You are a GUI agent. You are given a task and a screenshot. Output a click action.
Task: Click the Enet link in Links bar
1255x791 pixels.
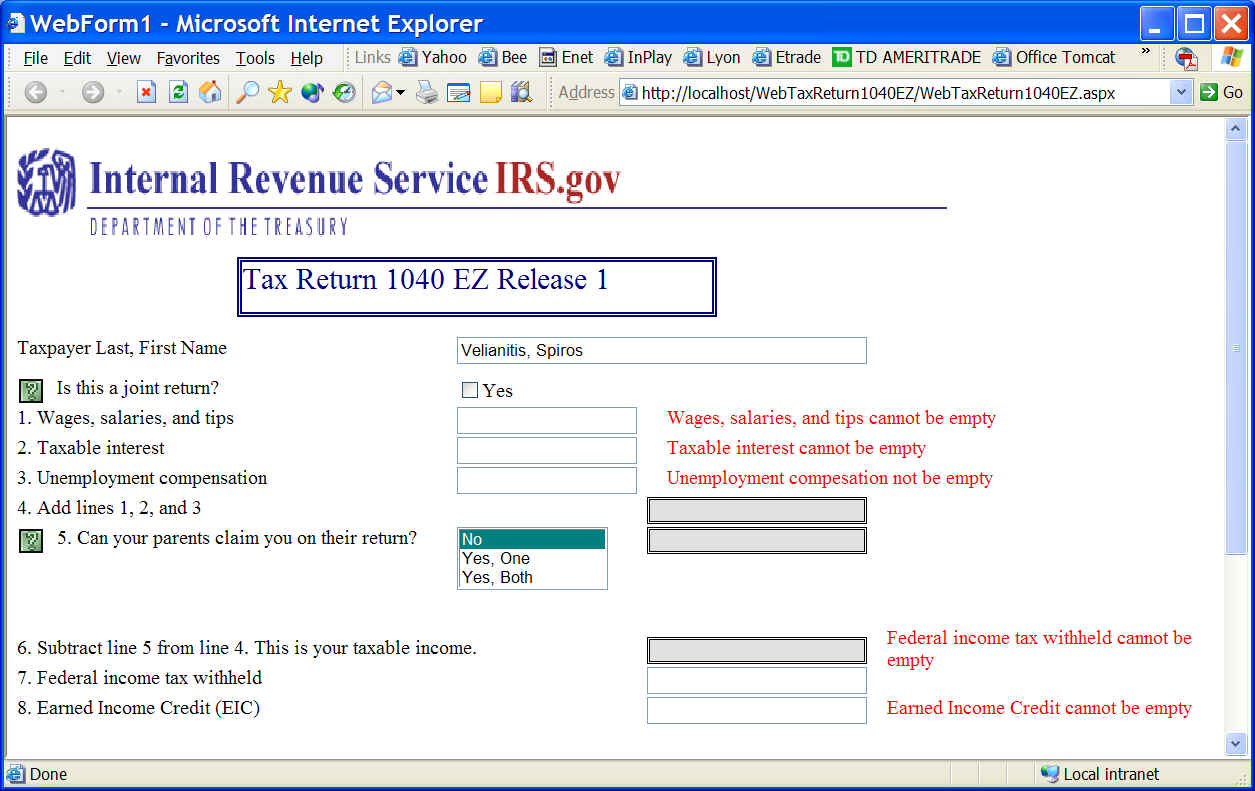click(566, 57)
